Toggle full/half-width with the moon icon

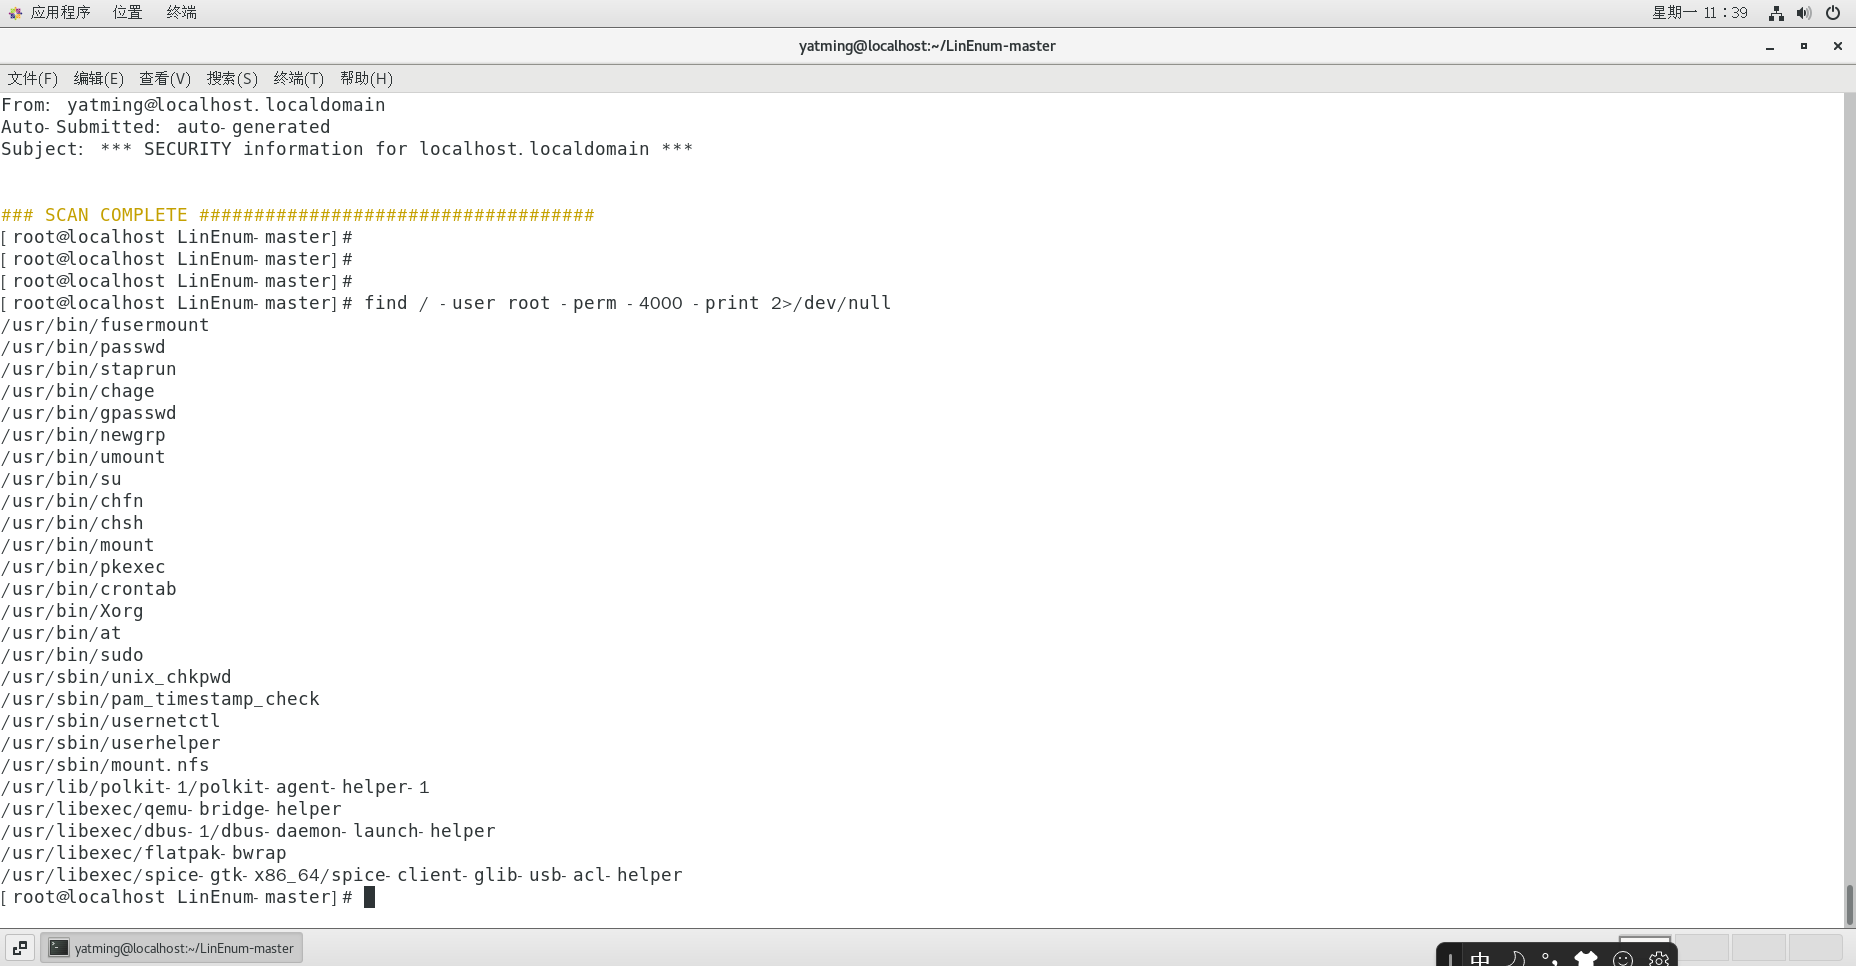point(1517,958)
